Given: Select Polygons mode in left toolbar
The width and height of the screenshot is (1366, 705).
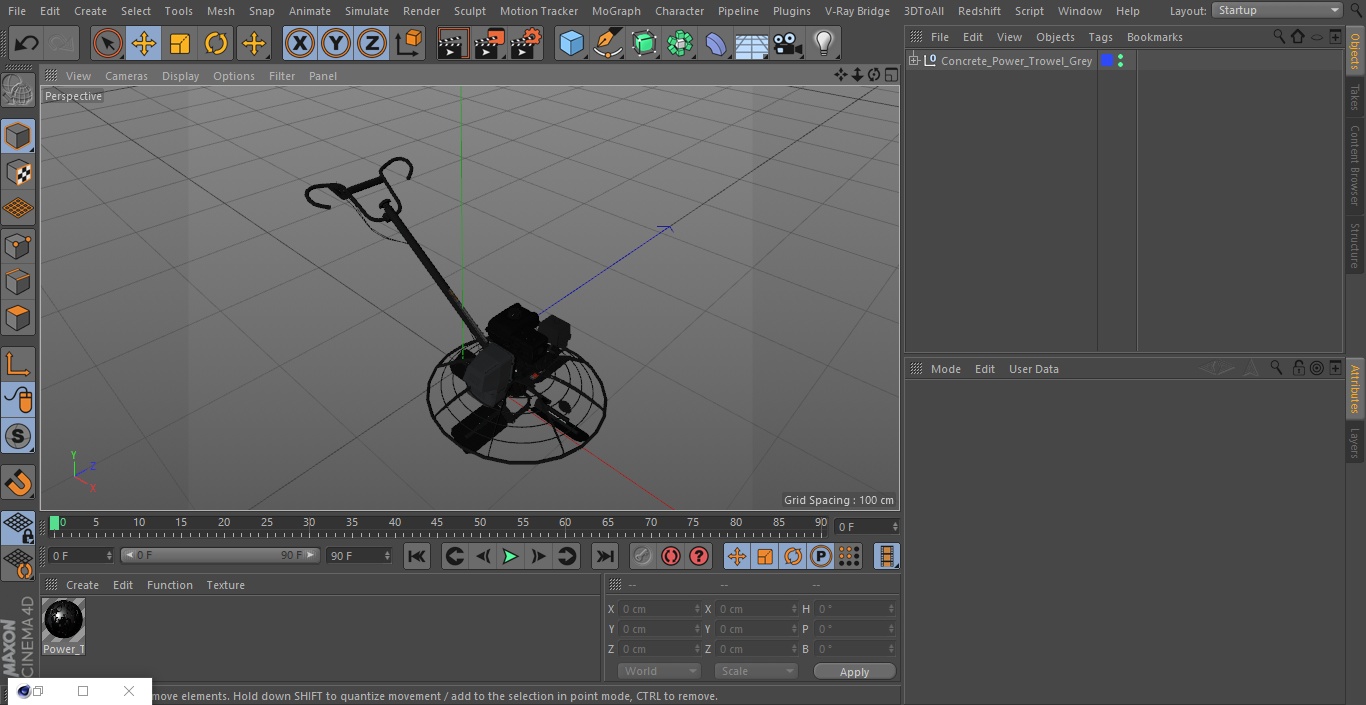Looking at the screenshot, I should (x=18, y=318).
